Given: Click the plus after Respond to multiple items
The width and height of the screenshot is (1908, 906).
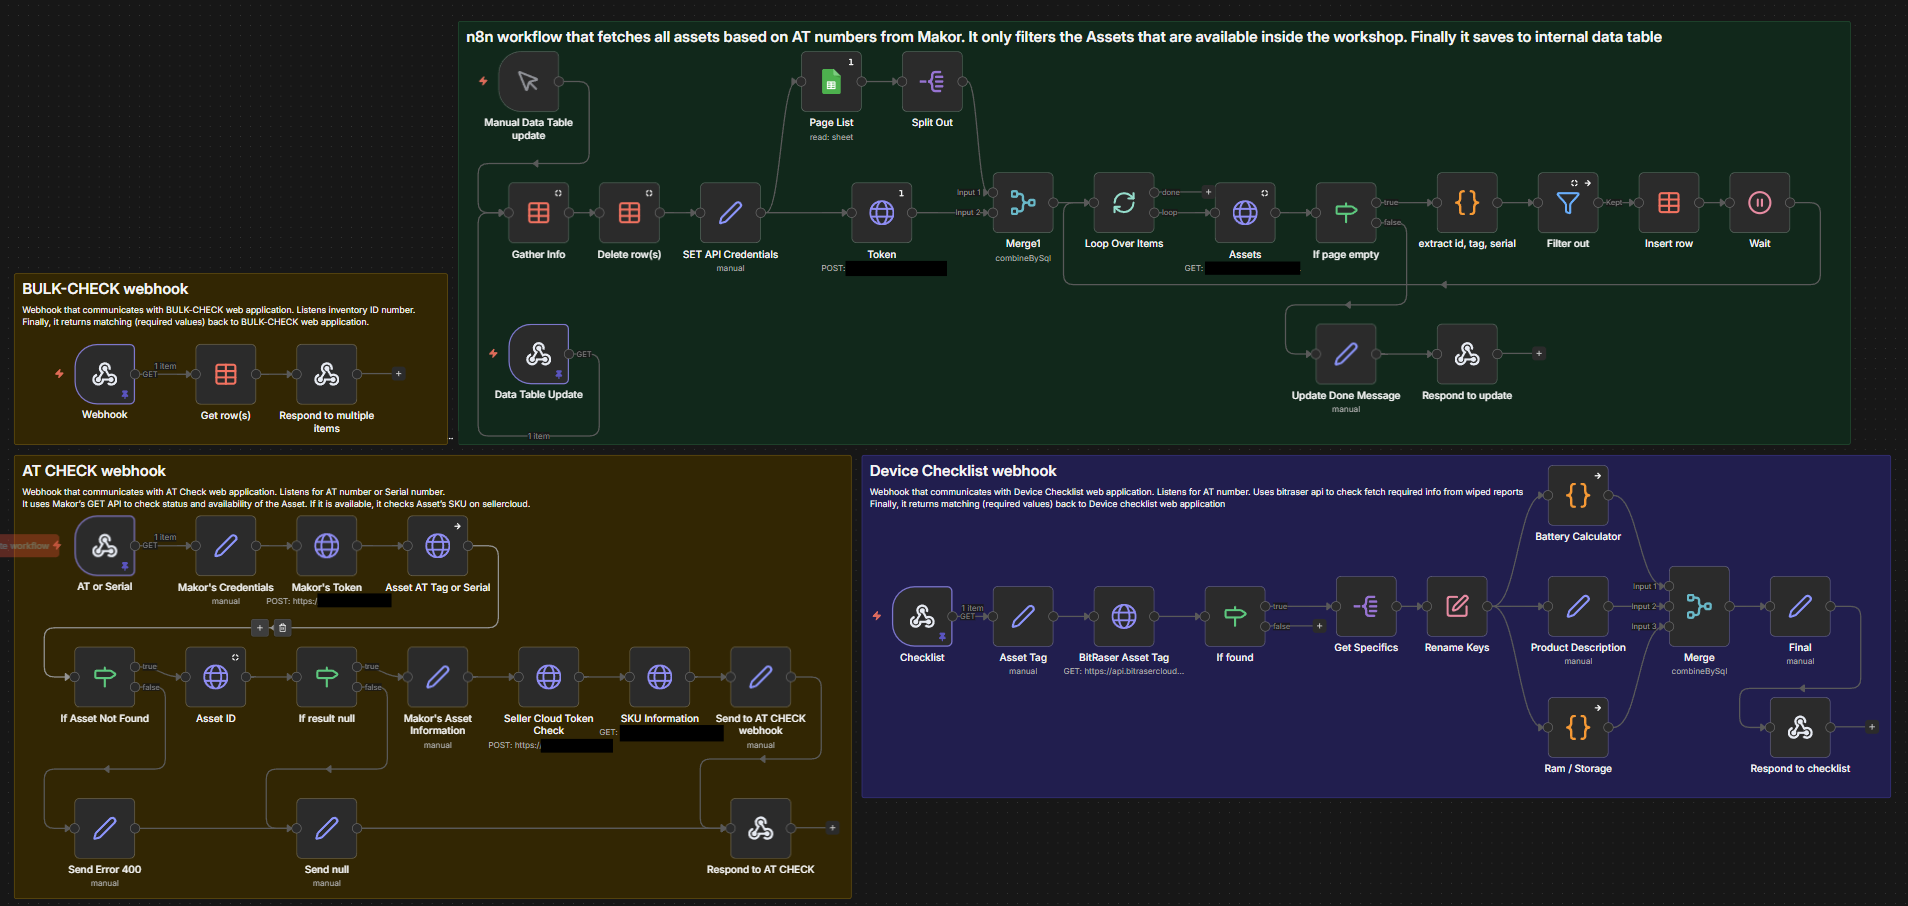Looking at the screenshot, I should point(398,373).
